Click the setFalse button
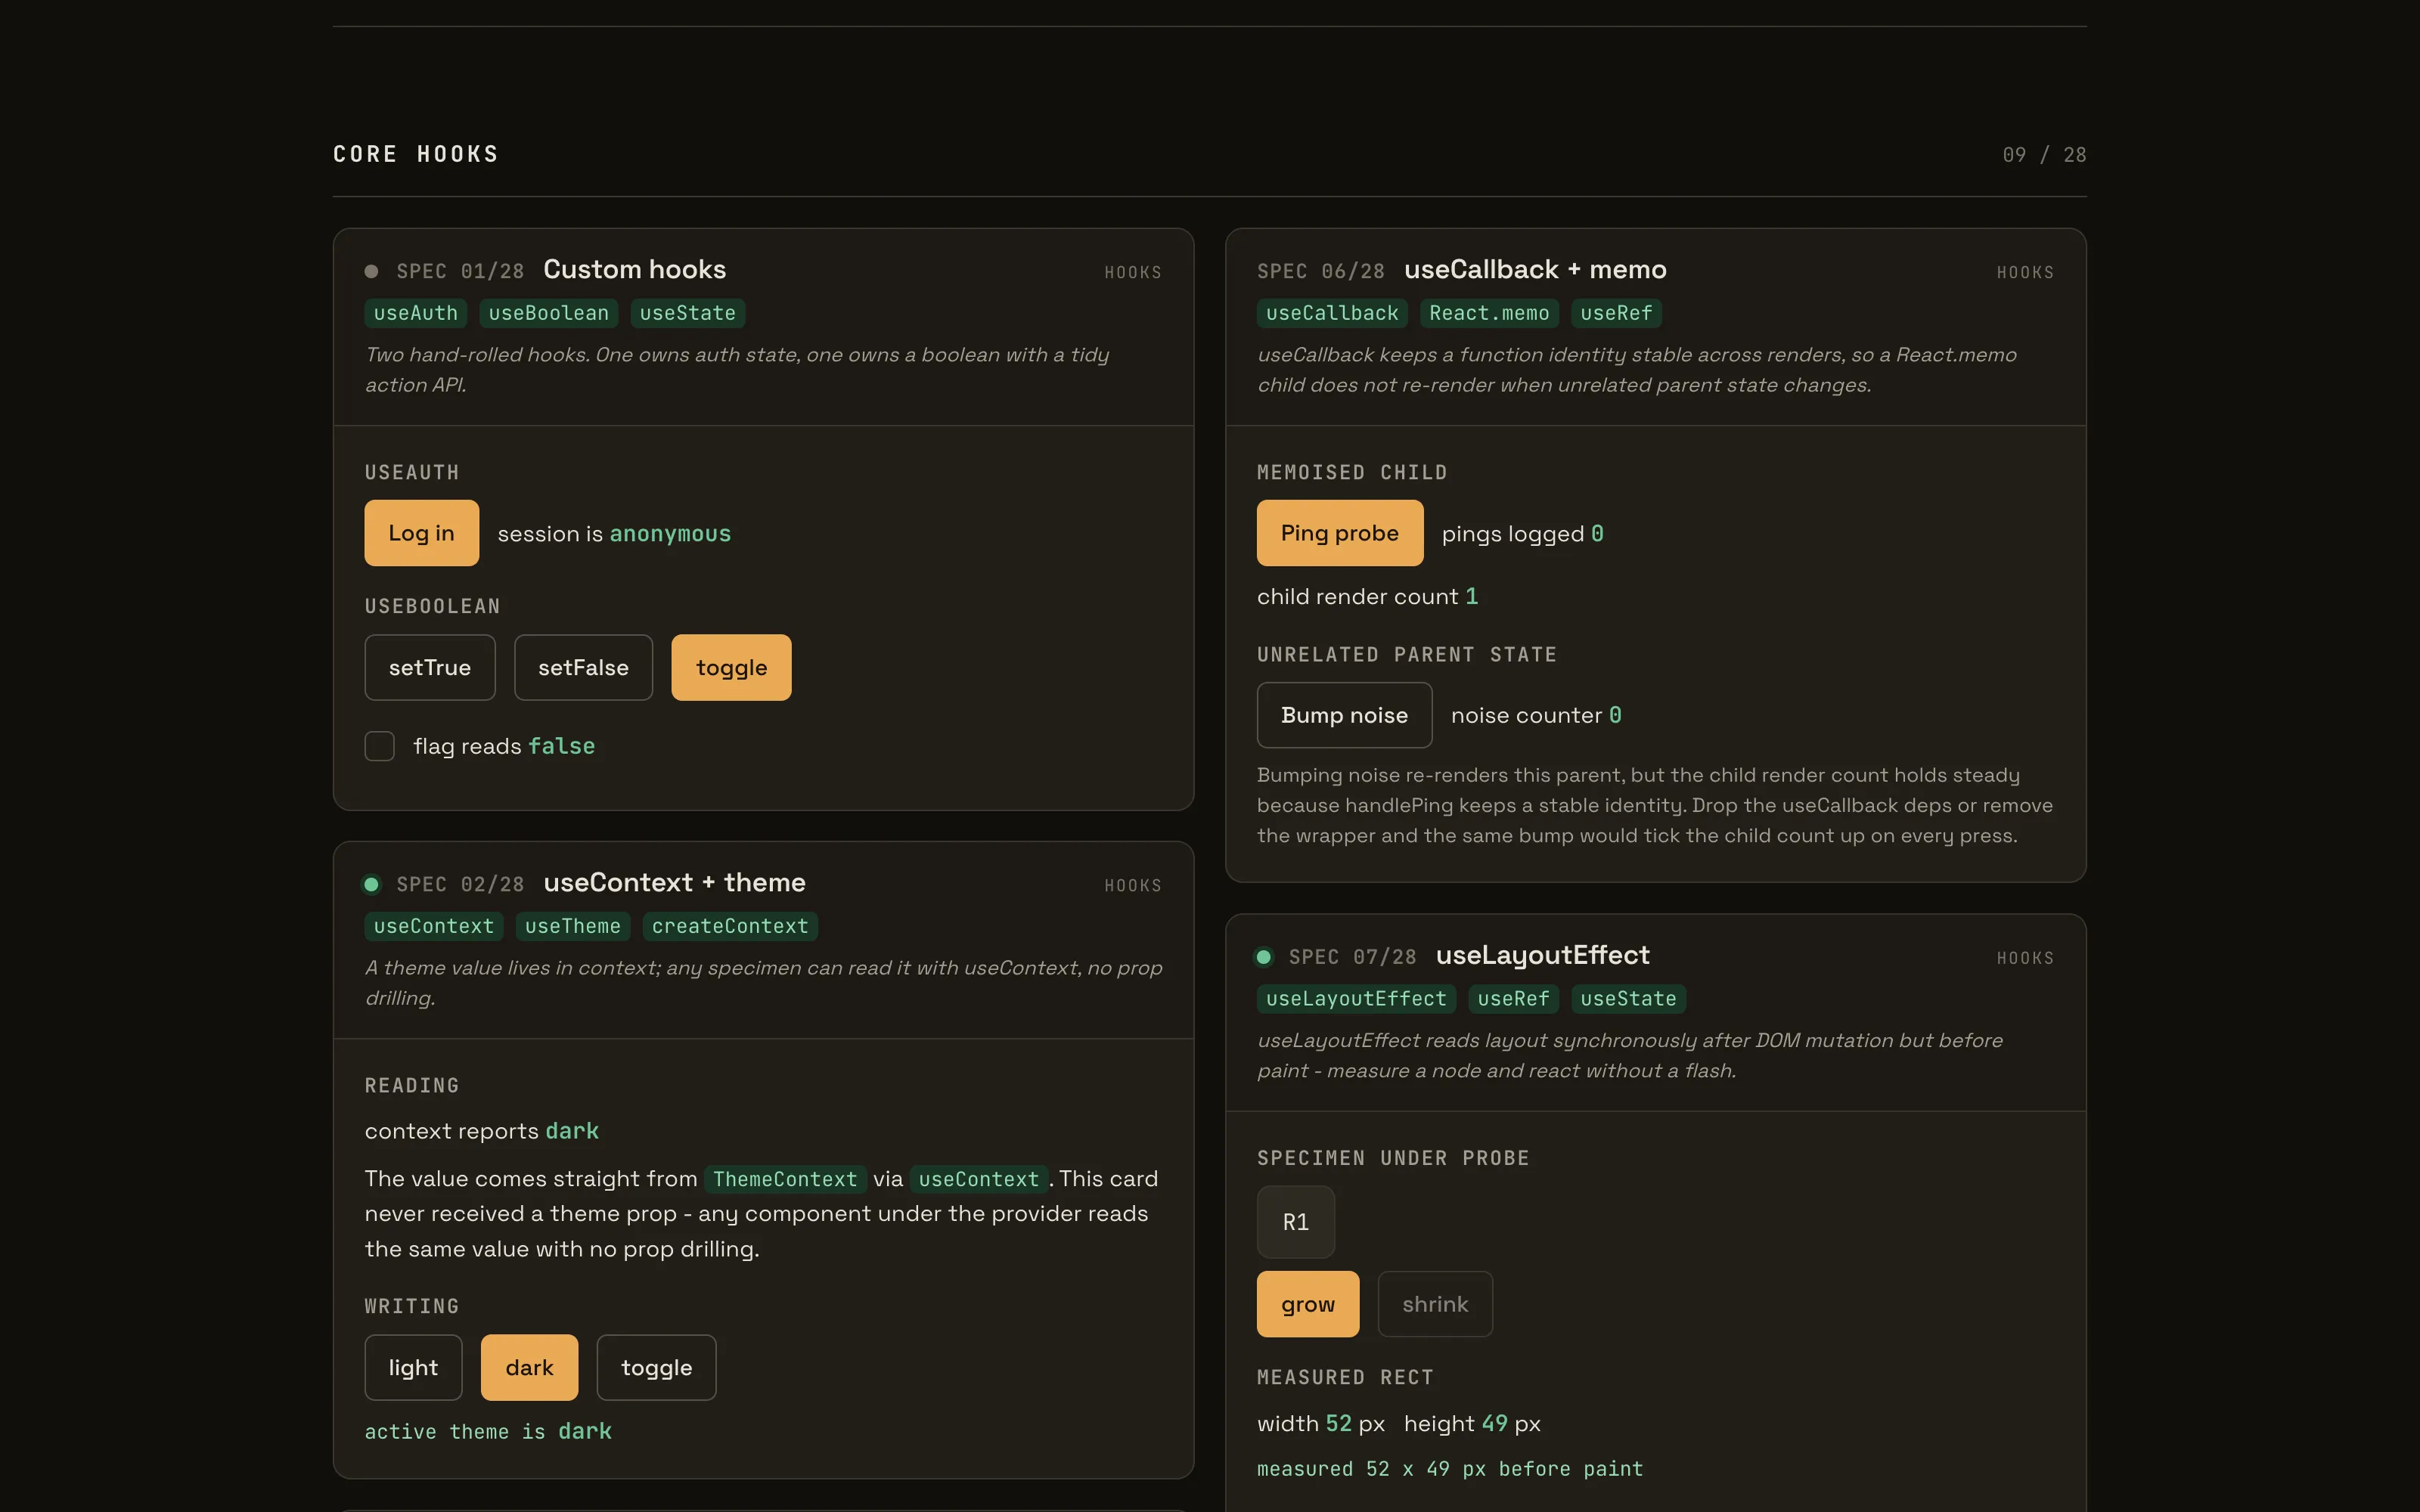This screenshot has height=1512, width=2420. pyautogui.click(x=583, y=667)
